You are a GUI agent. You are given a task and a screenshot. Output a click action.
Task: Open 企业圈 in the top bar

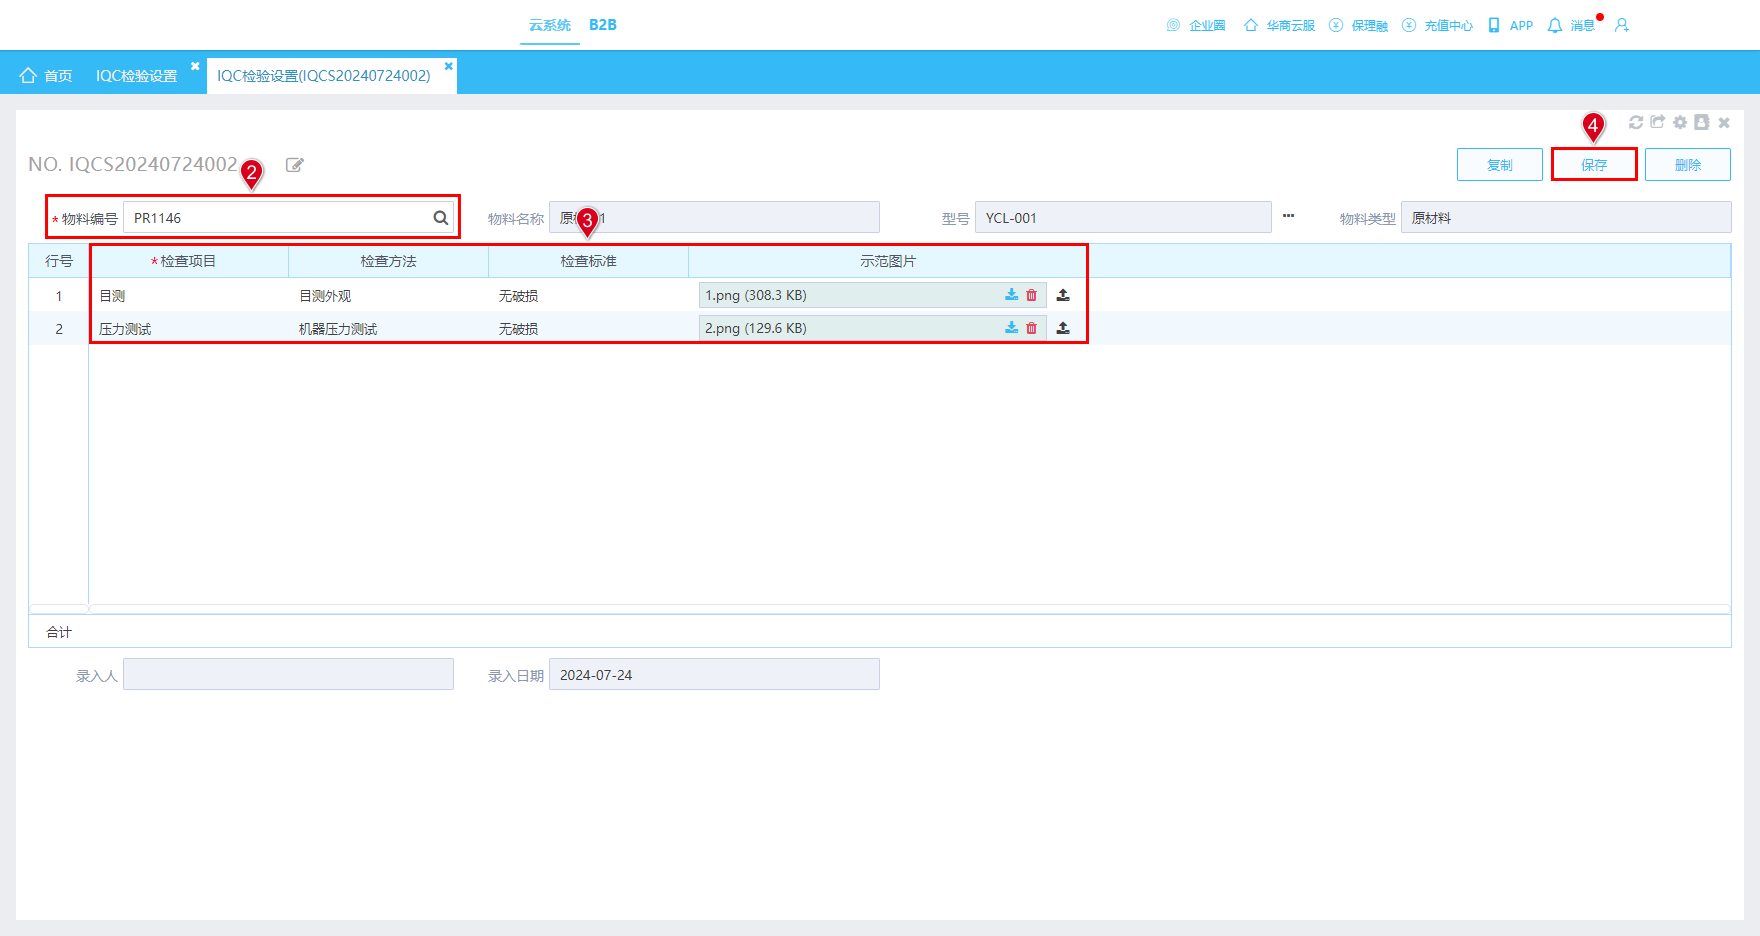pos(1196,25)
